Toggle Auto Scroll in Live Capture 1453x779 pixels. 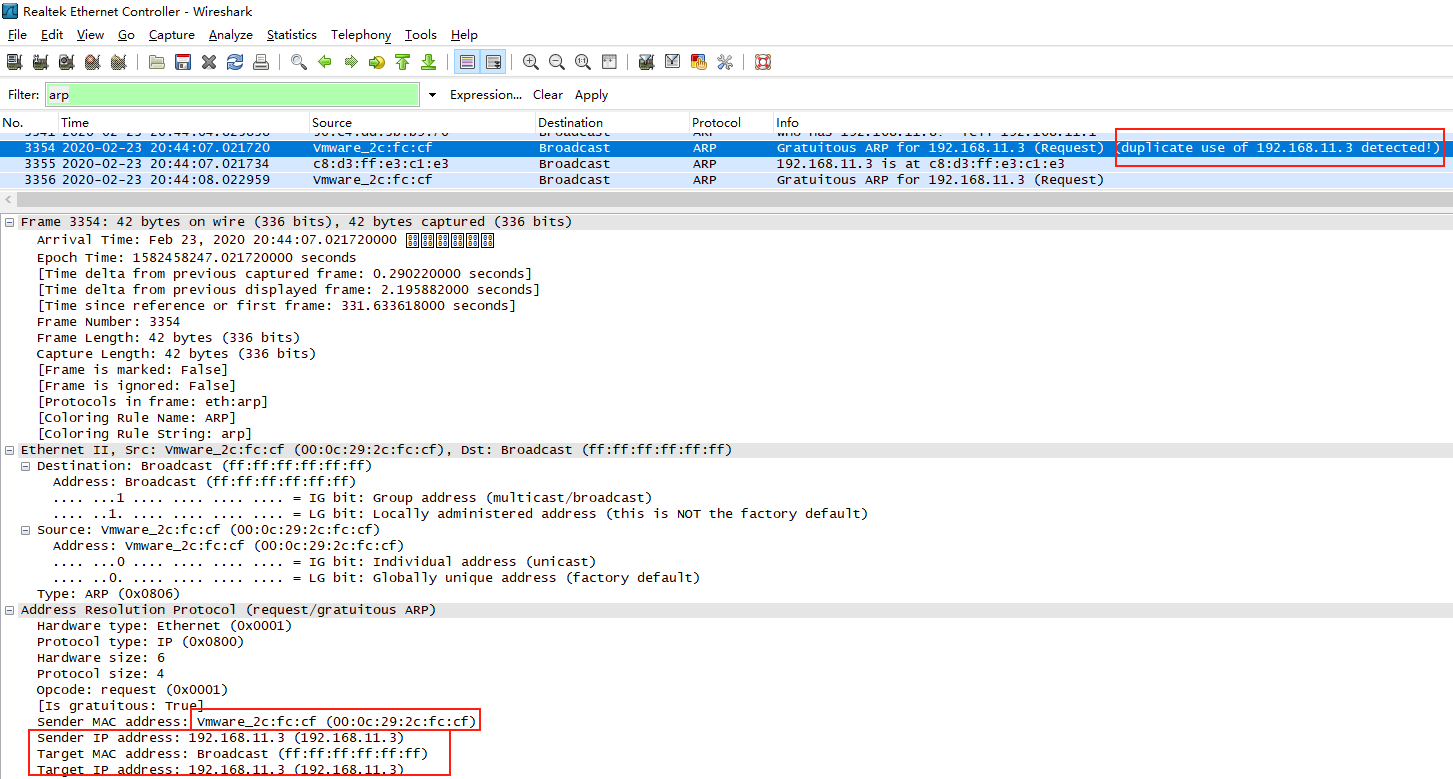(492, 61)
